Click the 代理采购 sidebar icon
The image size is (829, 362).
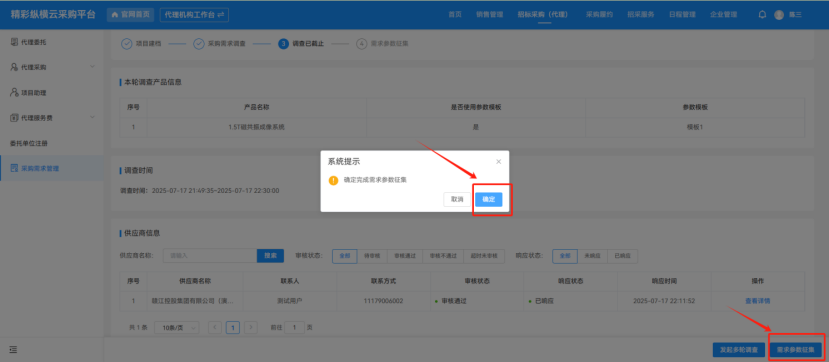click(14, 67)
